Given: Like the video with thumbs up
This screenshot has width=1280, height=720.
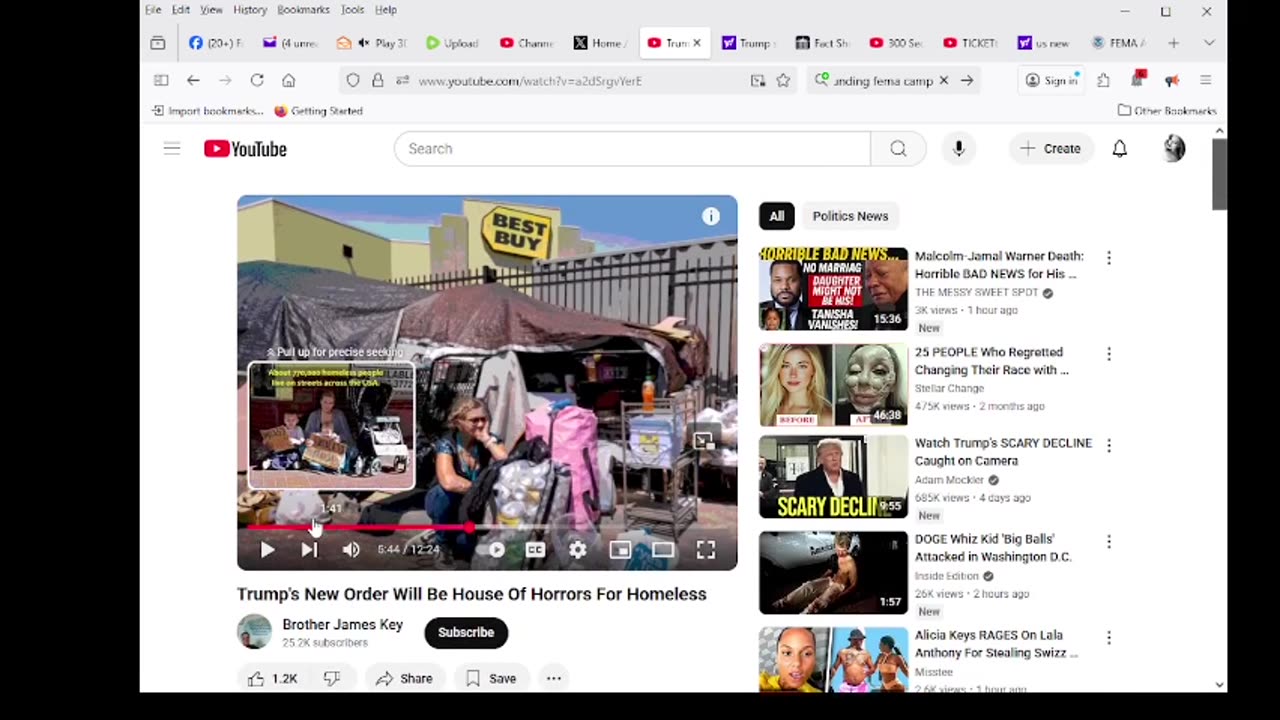Looking at the screenshot, I should click(273, 678).
